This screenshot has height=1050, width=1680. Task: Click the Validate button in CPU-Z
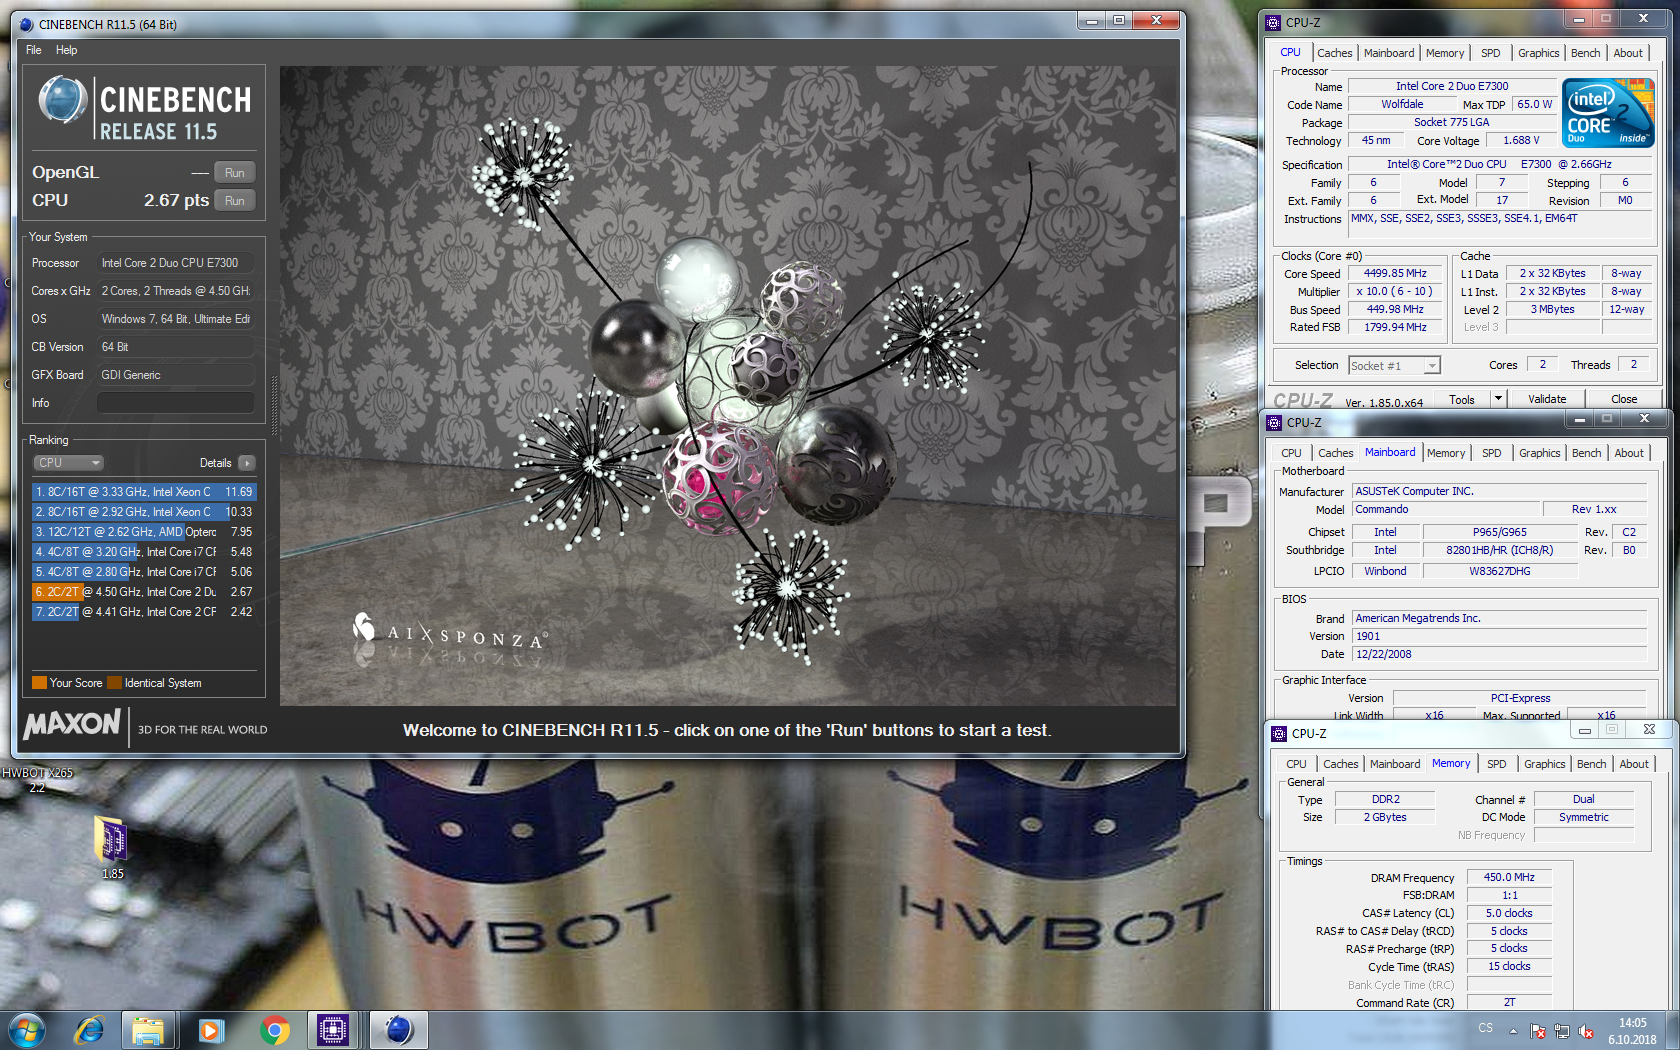(x=1547, y=399)
